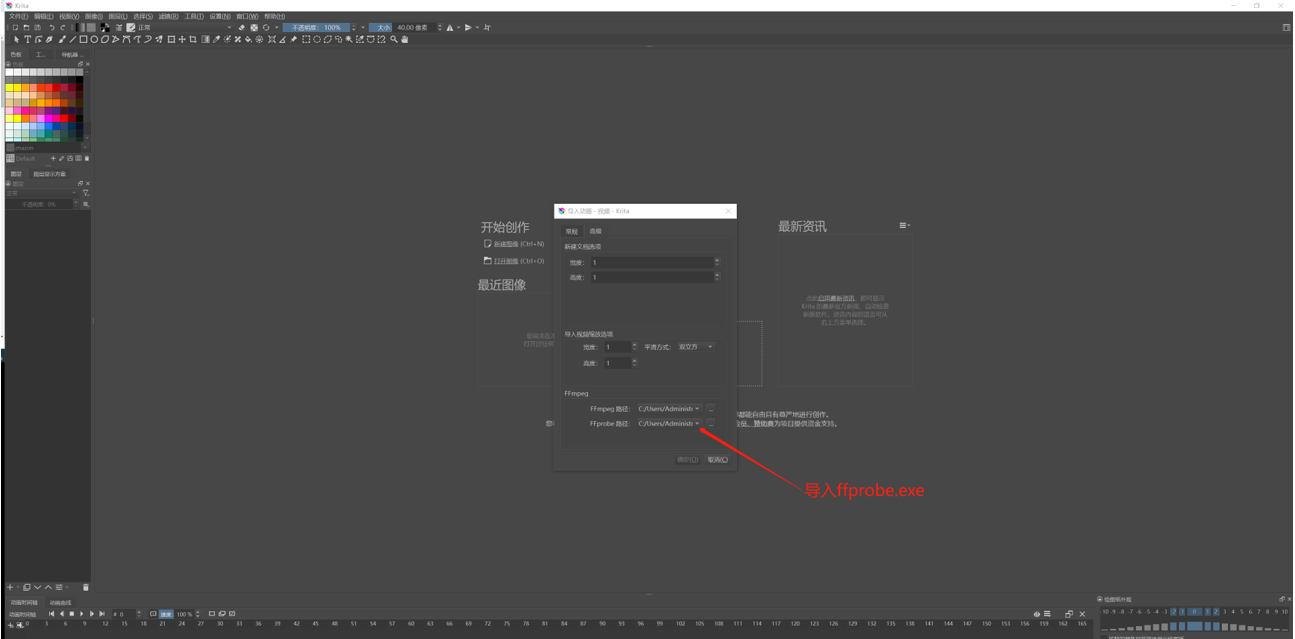The height and width of the screenshot is (639, 1295).
Task: Toggle eraser mode in the toolbar
Action: (x=242, y=28)
